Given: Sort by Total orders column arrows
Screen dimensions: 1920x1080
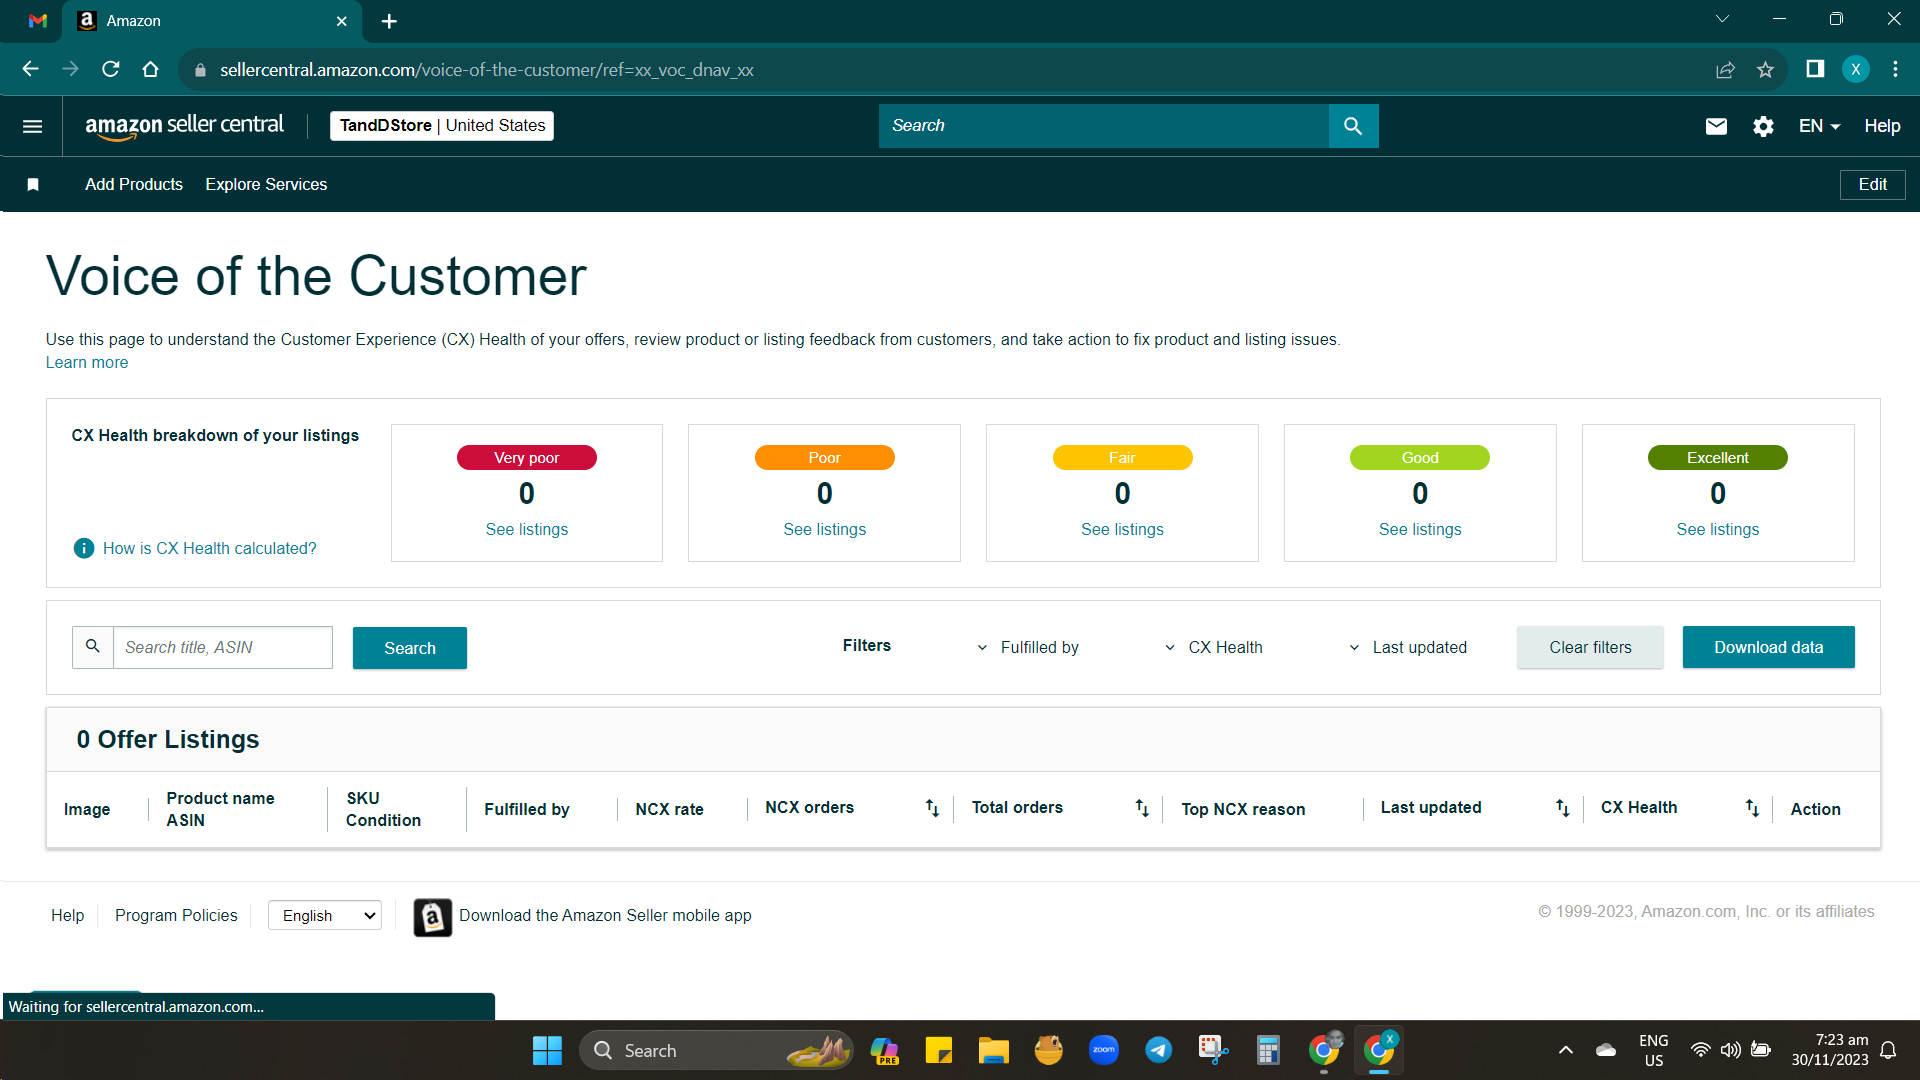Looking at the screenshot, I should tap(1142, 808).
